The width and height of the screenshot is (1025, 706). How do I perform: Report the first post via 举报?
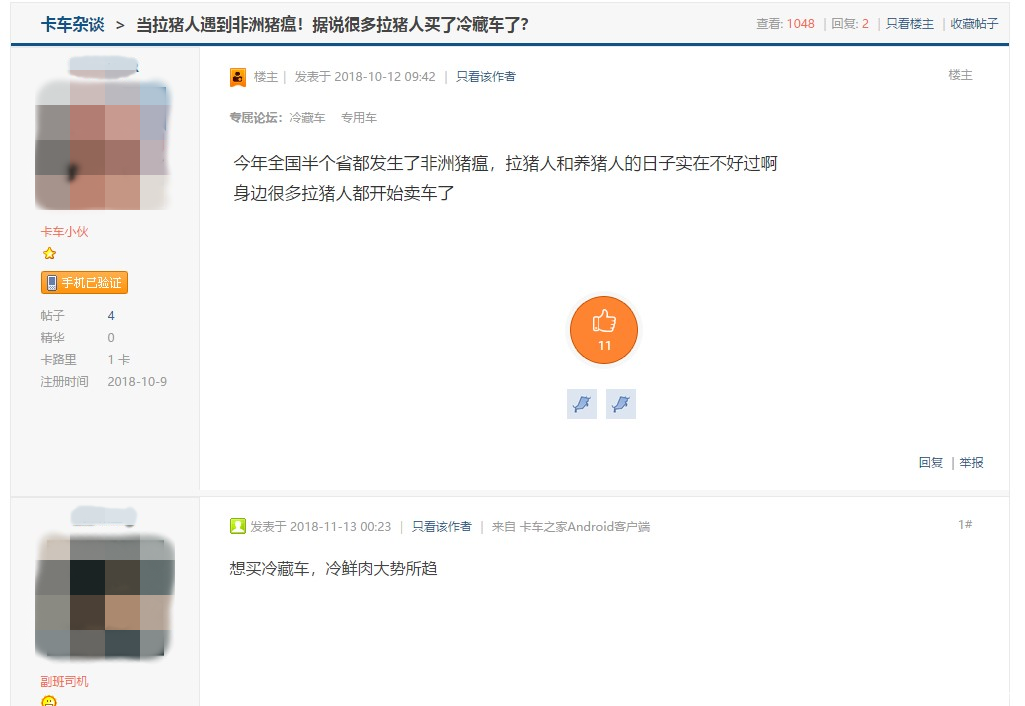[971, 463]
